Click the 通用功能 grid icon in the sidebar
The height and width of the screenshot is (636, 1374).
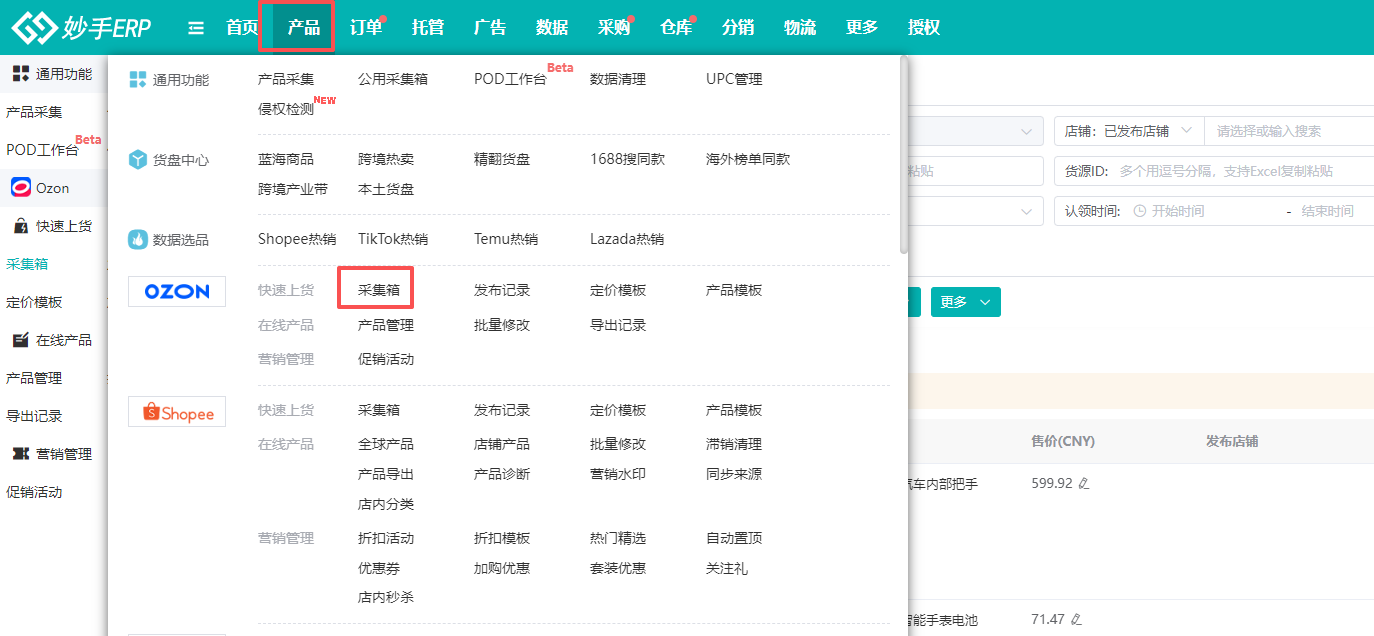pyautogui.click(x=21, y=73)
